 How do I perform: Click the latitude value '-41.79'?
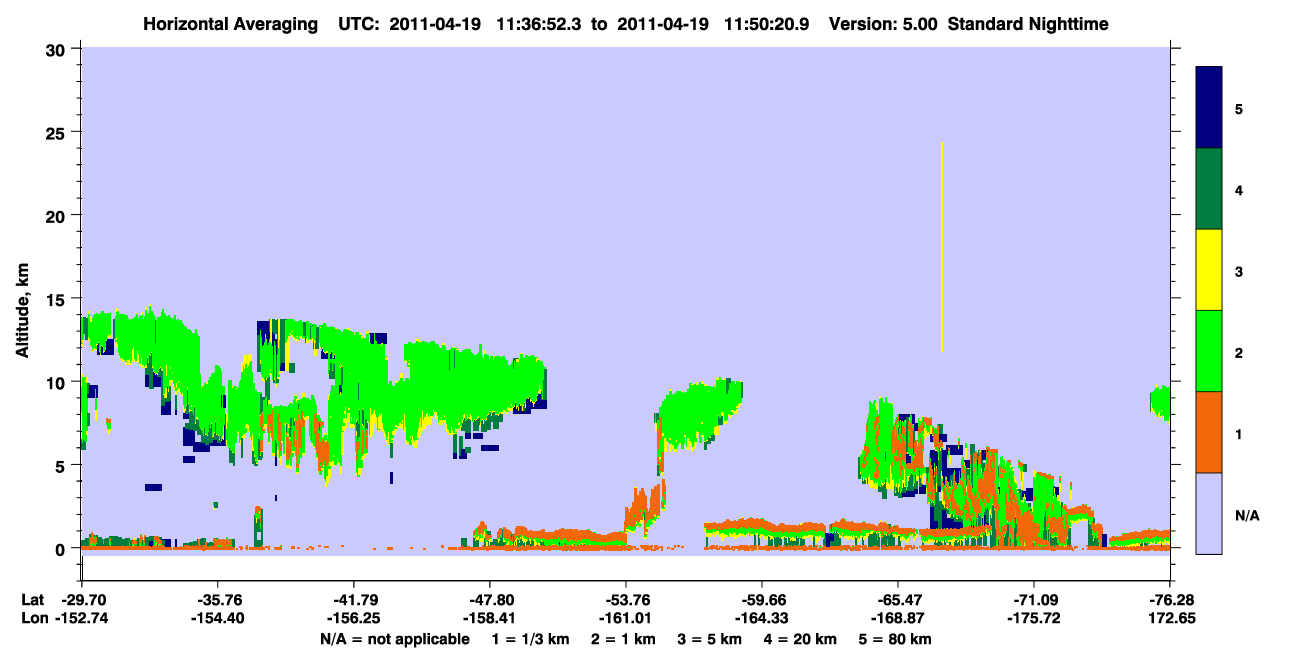pos(353,600)
